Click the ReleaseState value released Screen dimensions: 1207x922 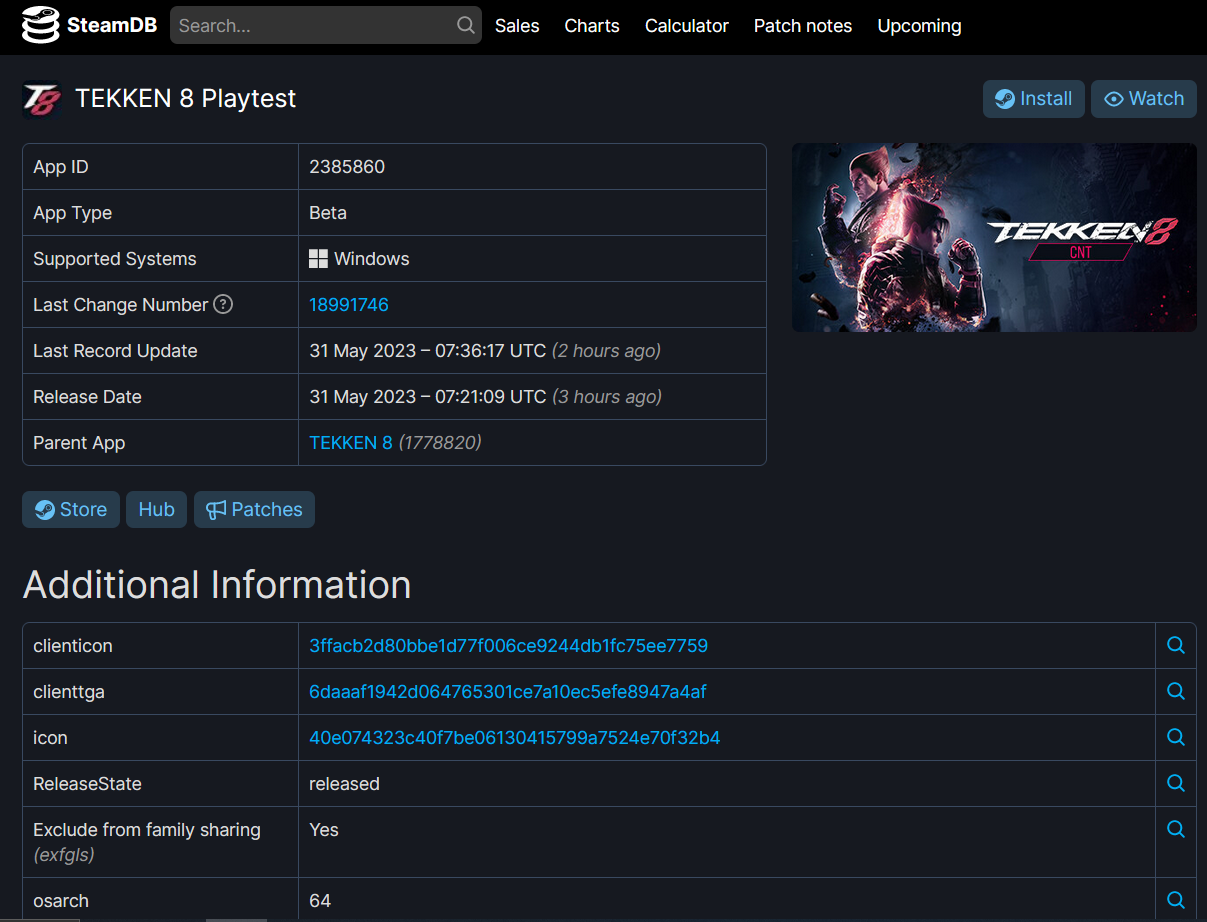(344, 784)
